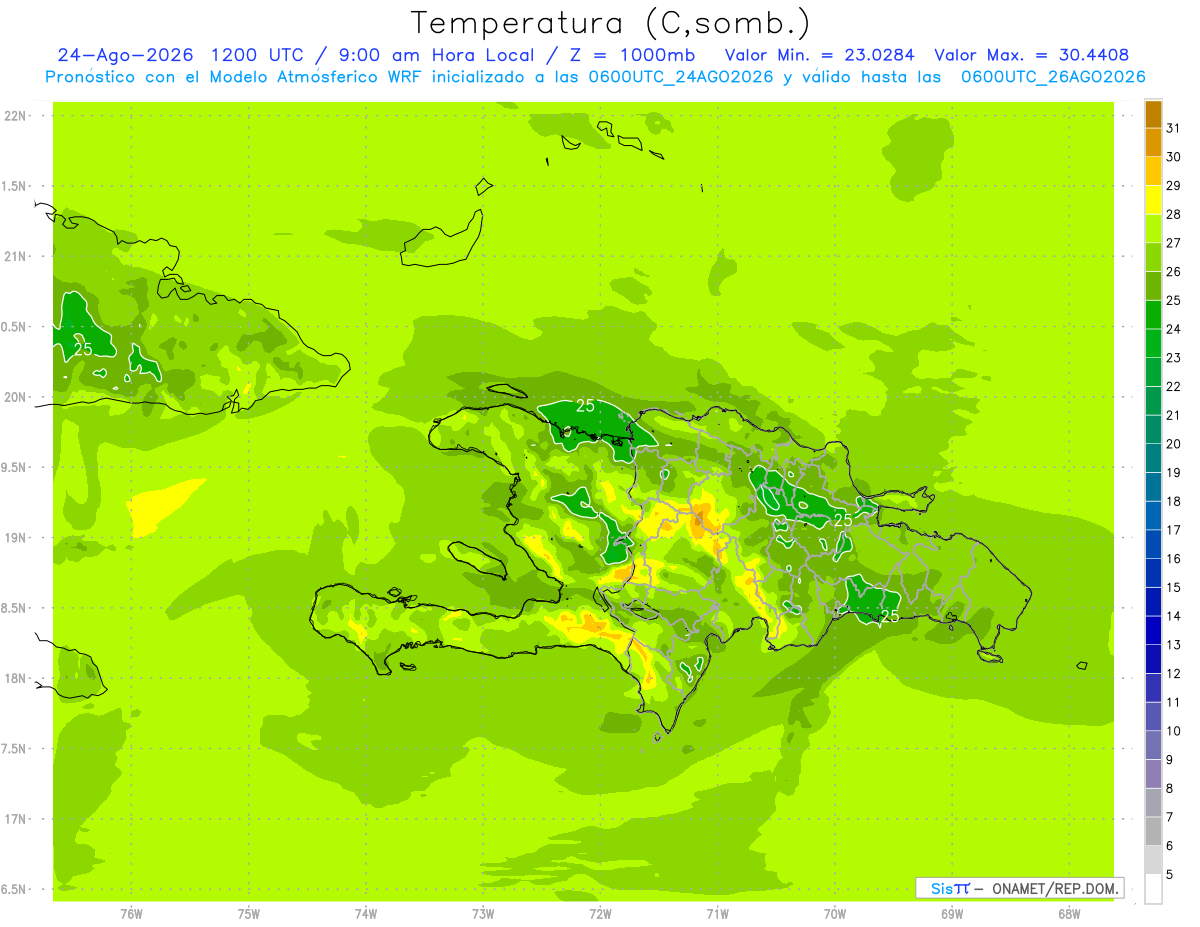Click the "17N" latitude label

coord(16,819)
